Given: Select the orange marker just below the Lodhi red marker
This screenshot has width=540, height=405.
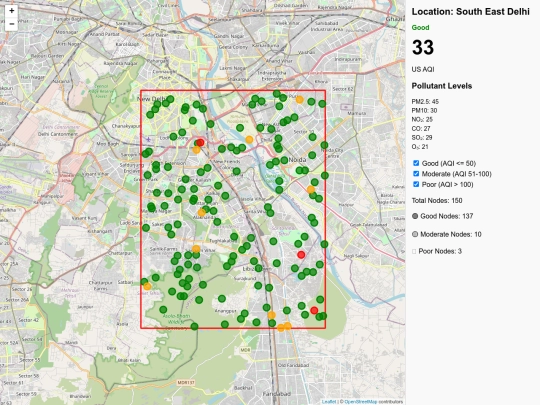Looking at the screenshot, I should (x=196, y=150).
